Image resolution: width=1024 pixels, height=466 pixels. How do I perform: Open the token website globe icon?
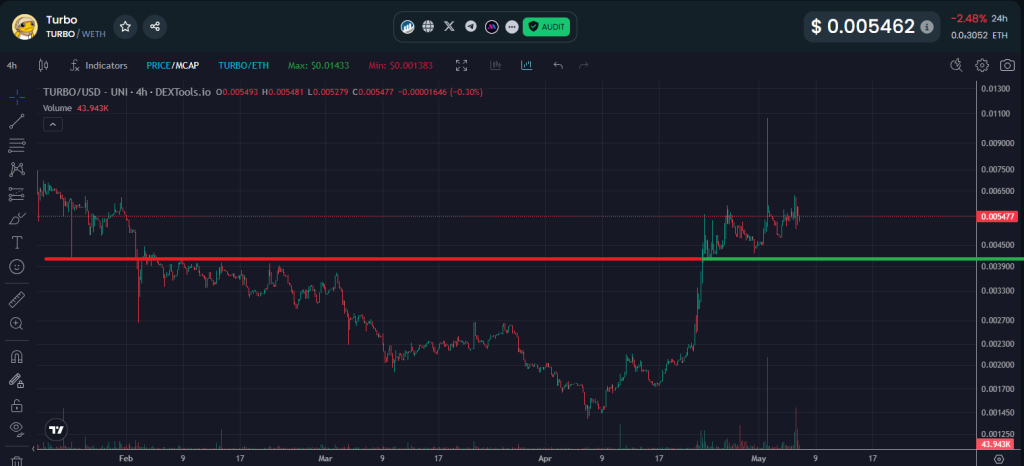click(428, 27)
